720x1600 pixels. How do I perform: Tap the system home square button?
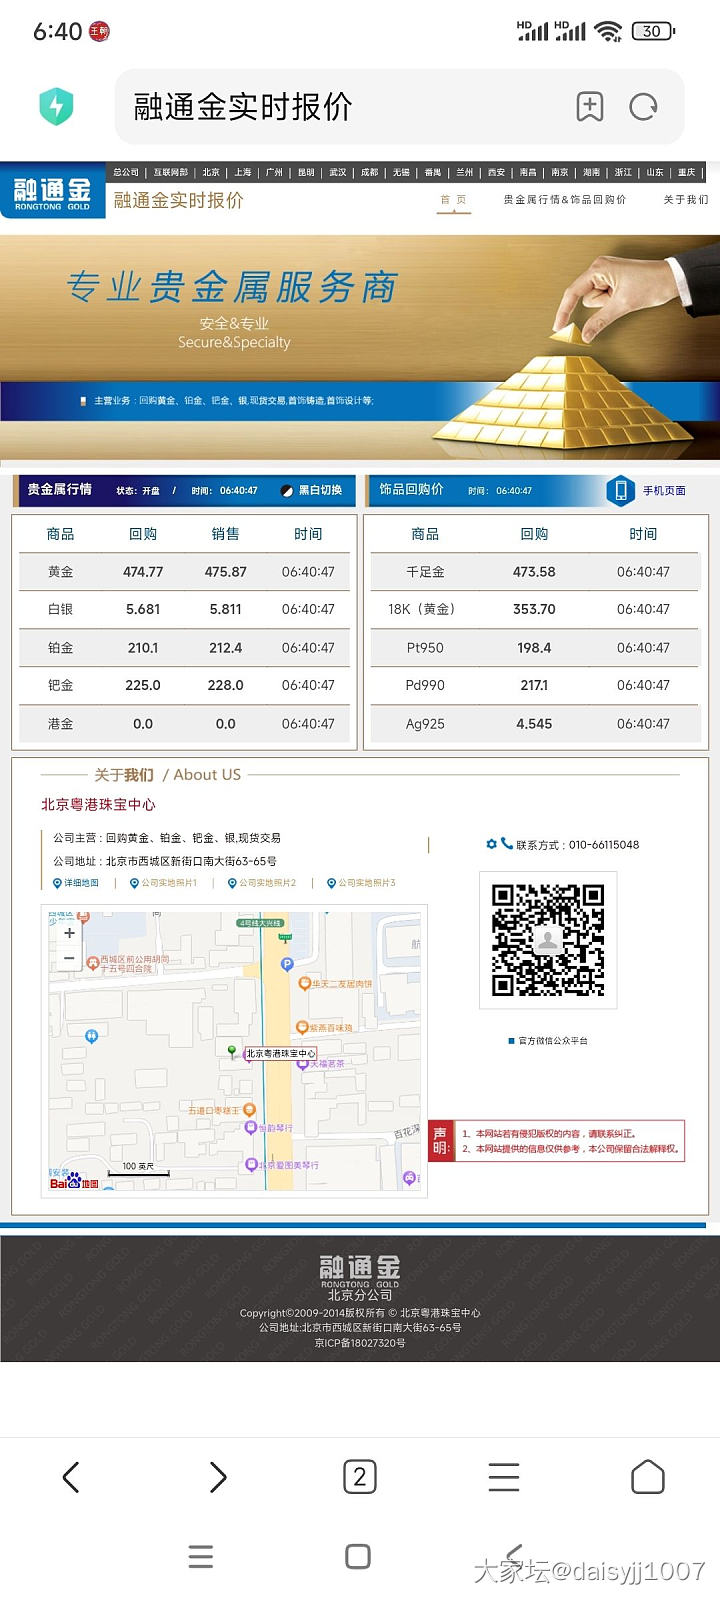(x=358, y=1557)
